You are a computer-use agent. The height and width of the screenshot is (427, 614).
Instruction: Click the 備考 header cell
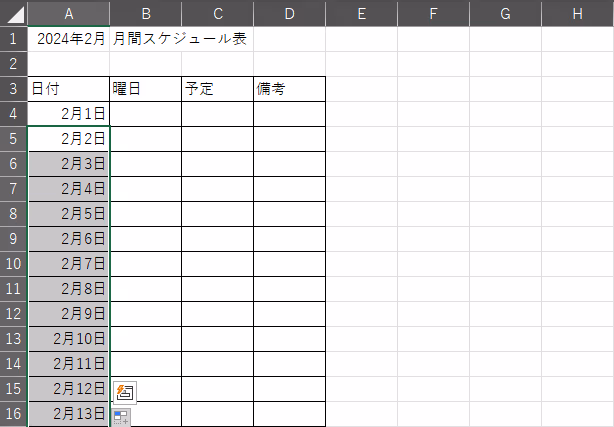coord(290,89)
